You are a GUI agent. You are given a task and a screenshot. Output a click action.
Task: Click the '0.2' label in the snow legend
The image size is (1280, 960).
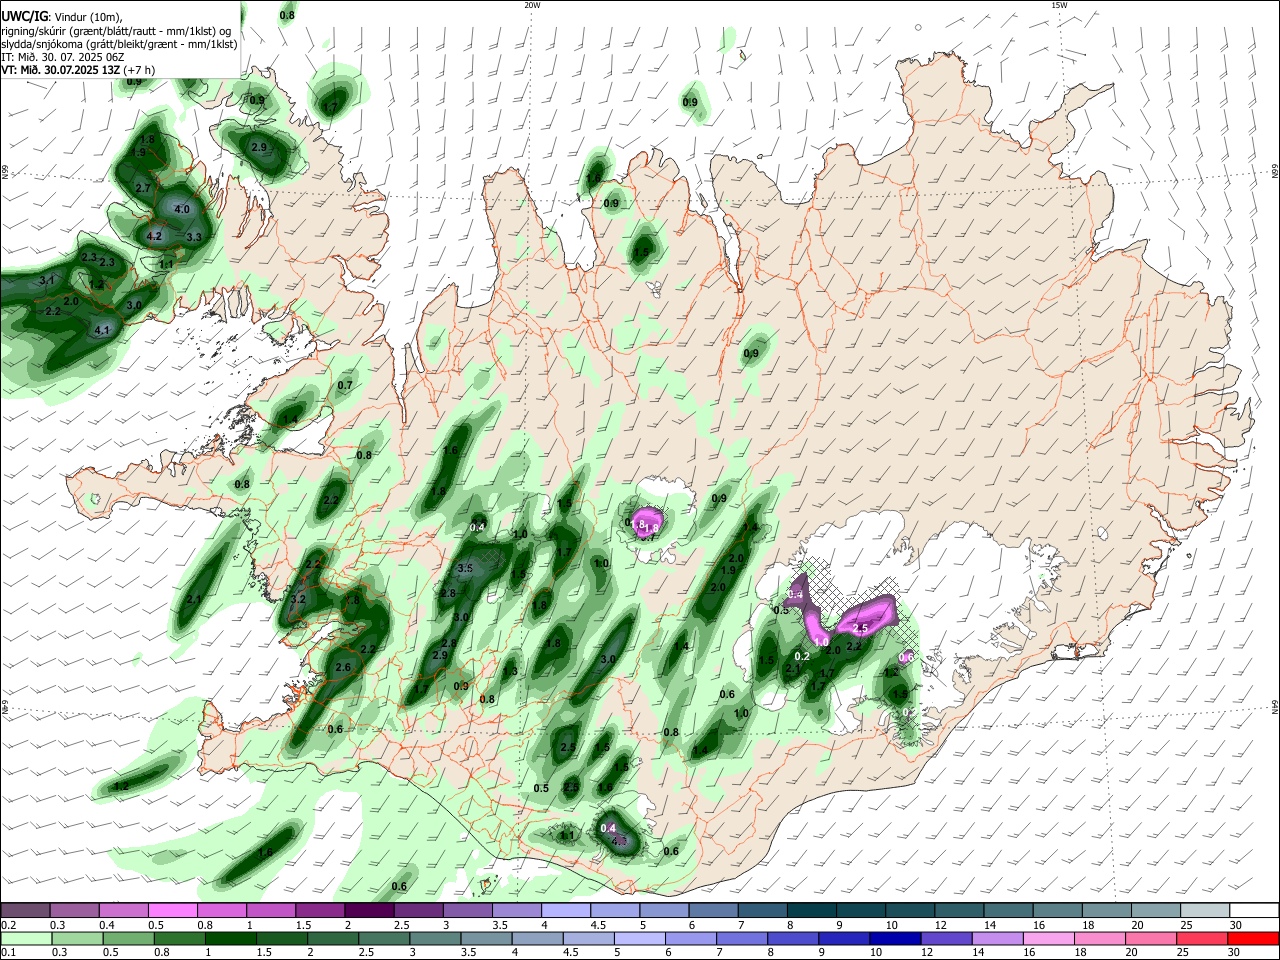[7, 925]
